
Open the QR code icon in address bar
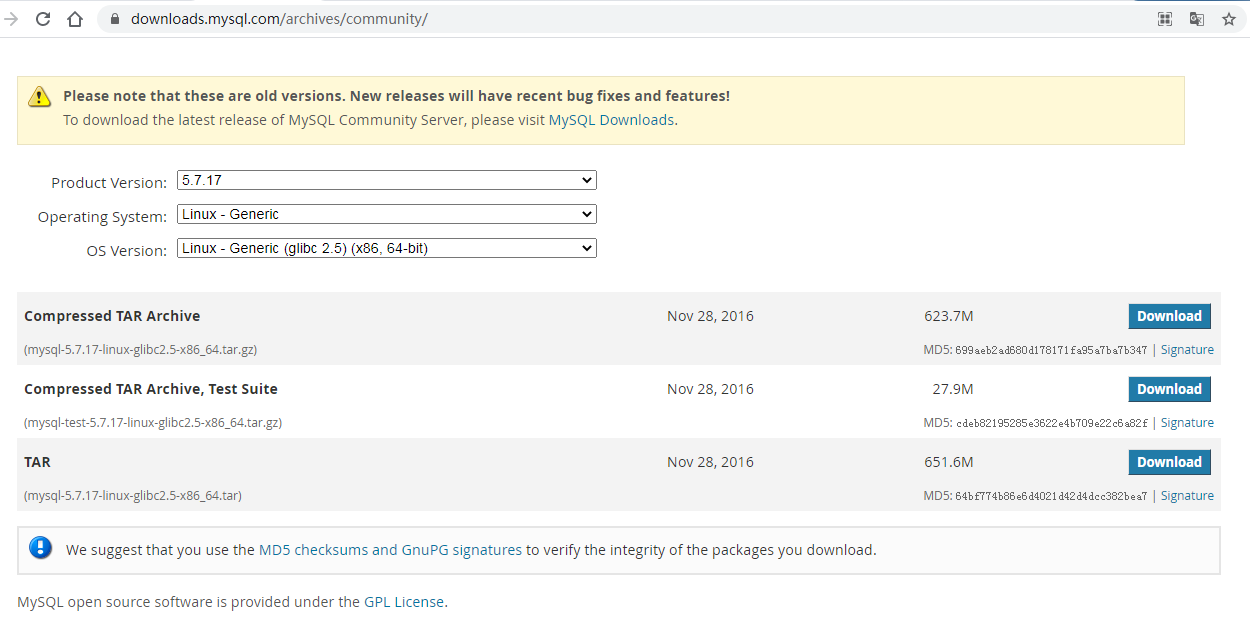(1165, 19)
